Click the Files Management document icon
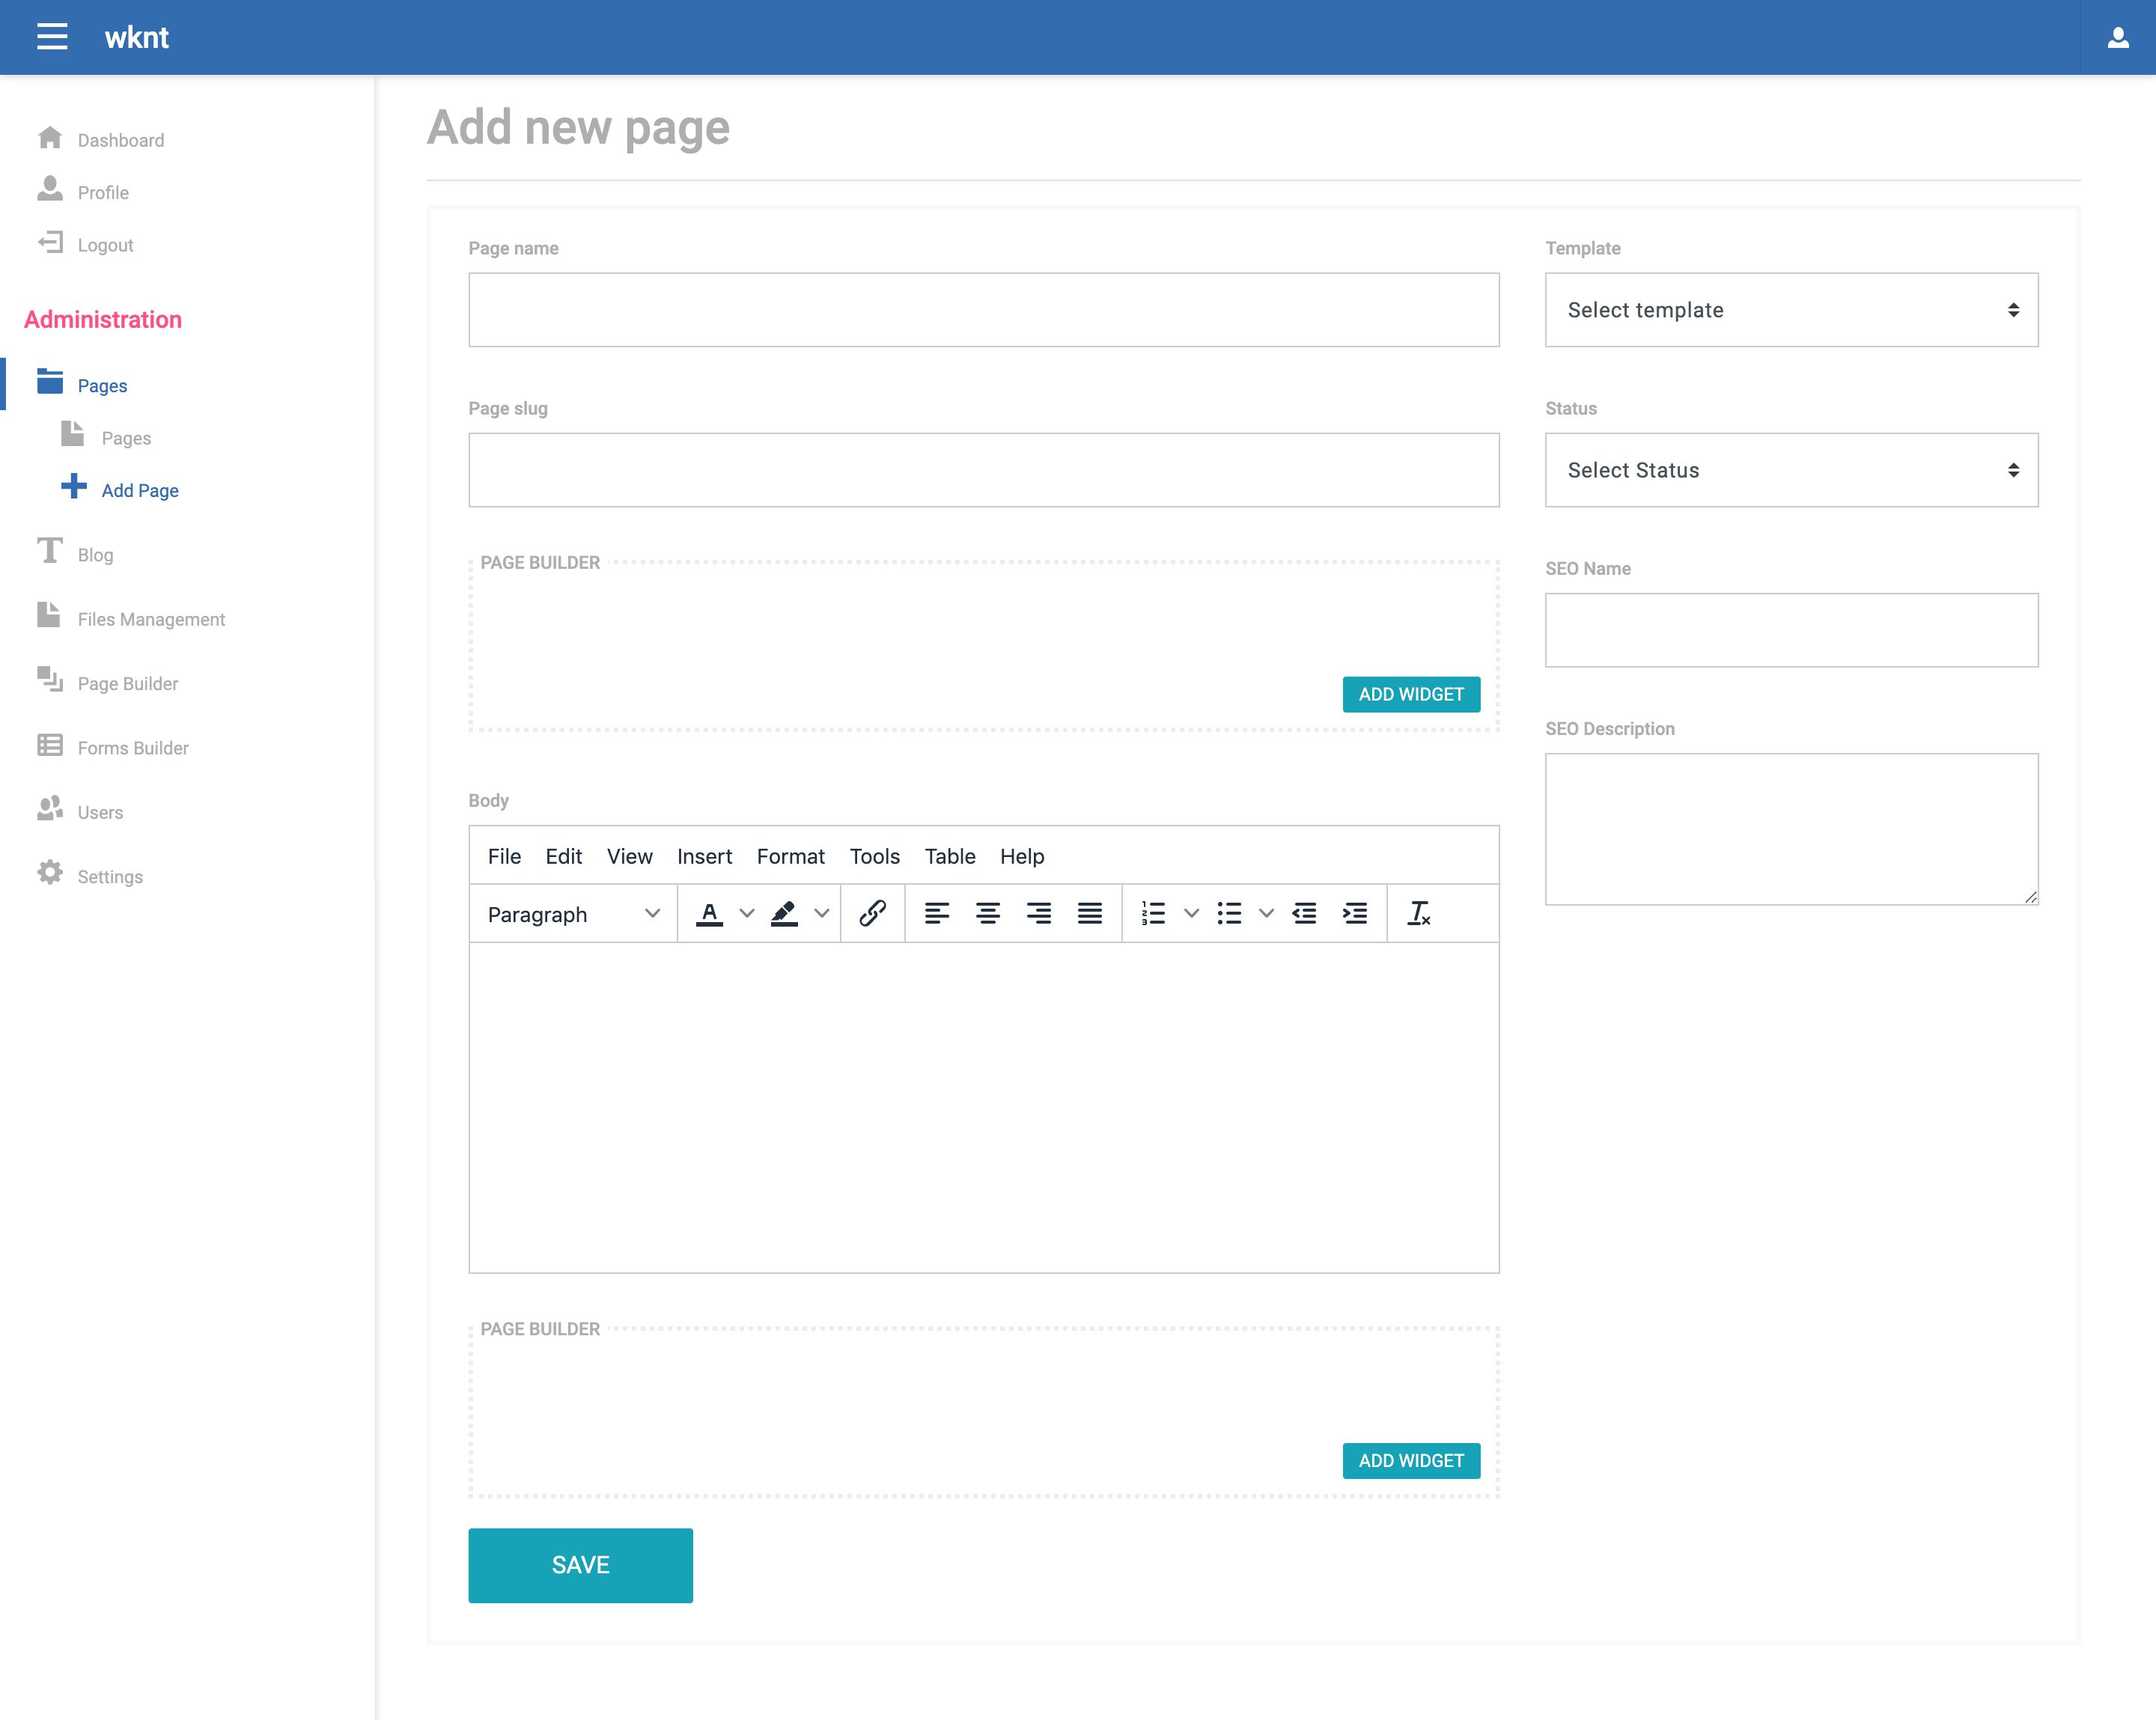Image resolution: width=2156 pixels, height=1720 pixels. point(49,615)
